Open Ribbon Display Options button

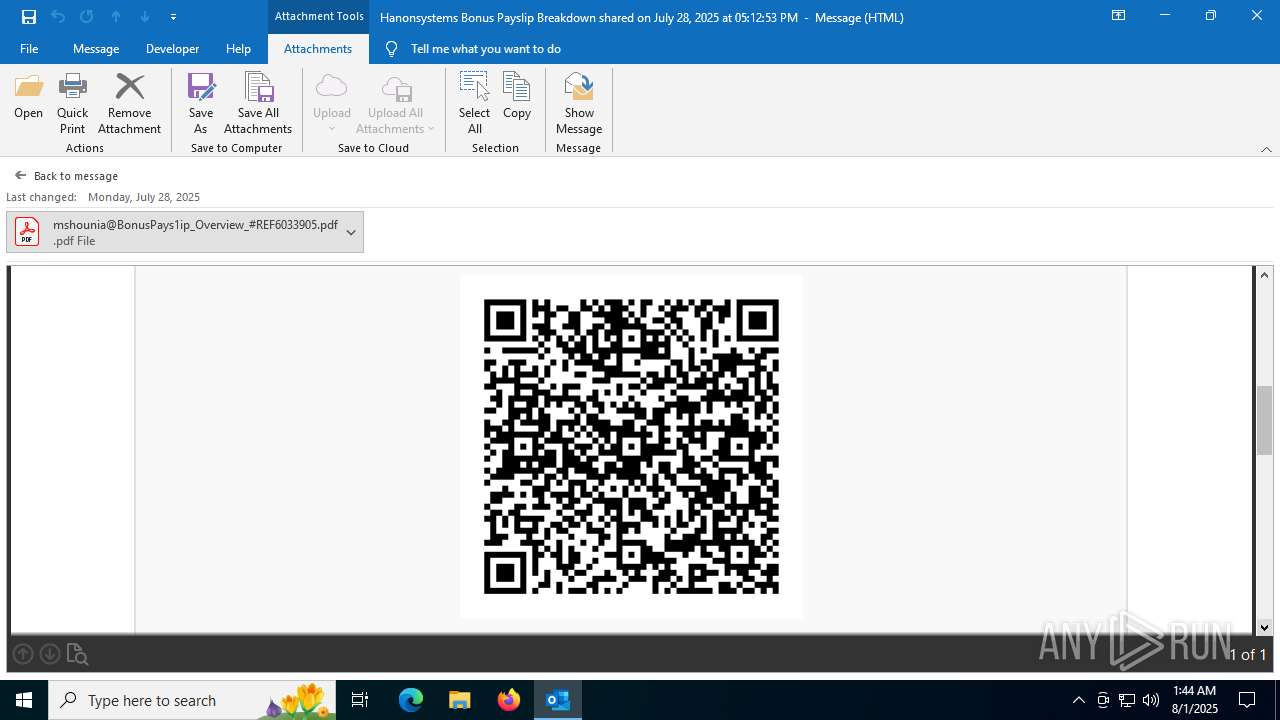click(1118, 16)
